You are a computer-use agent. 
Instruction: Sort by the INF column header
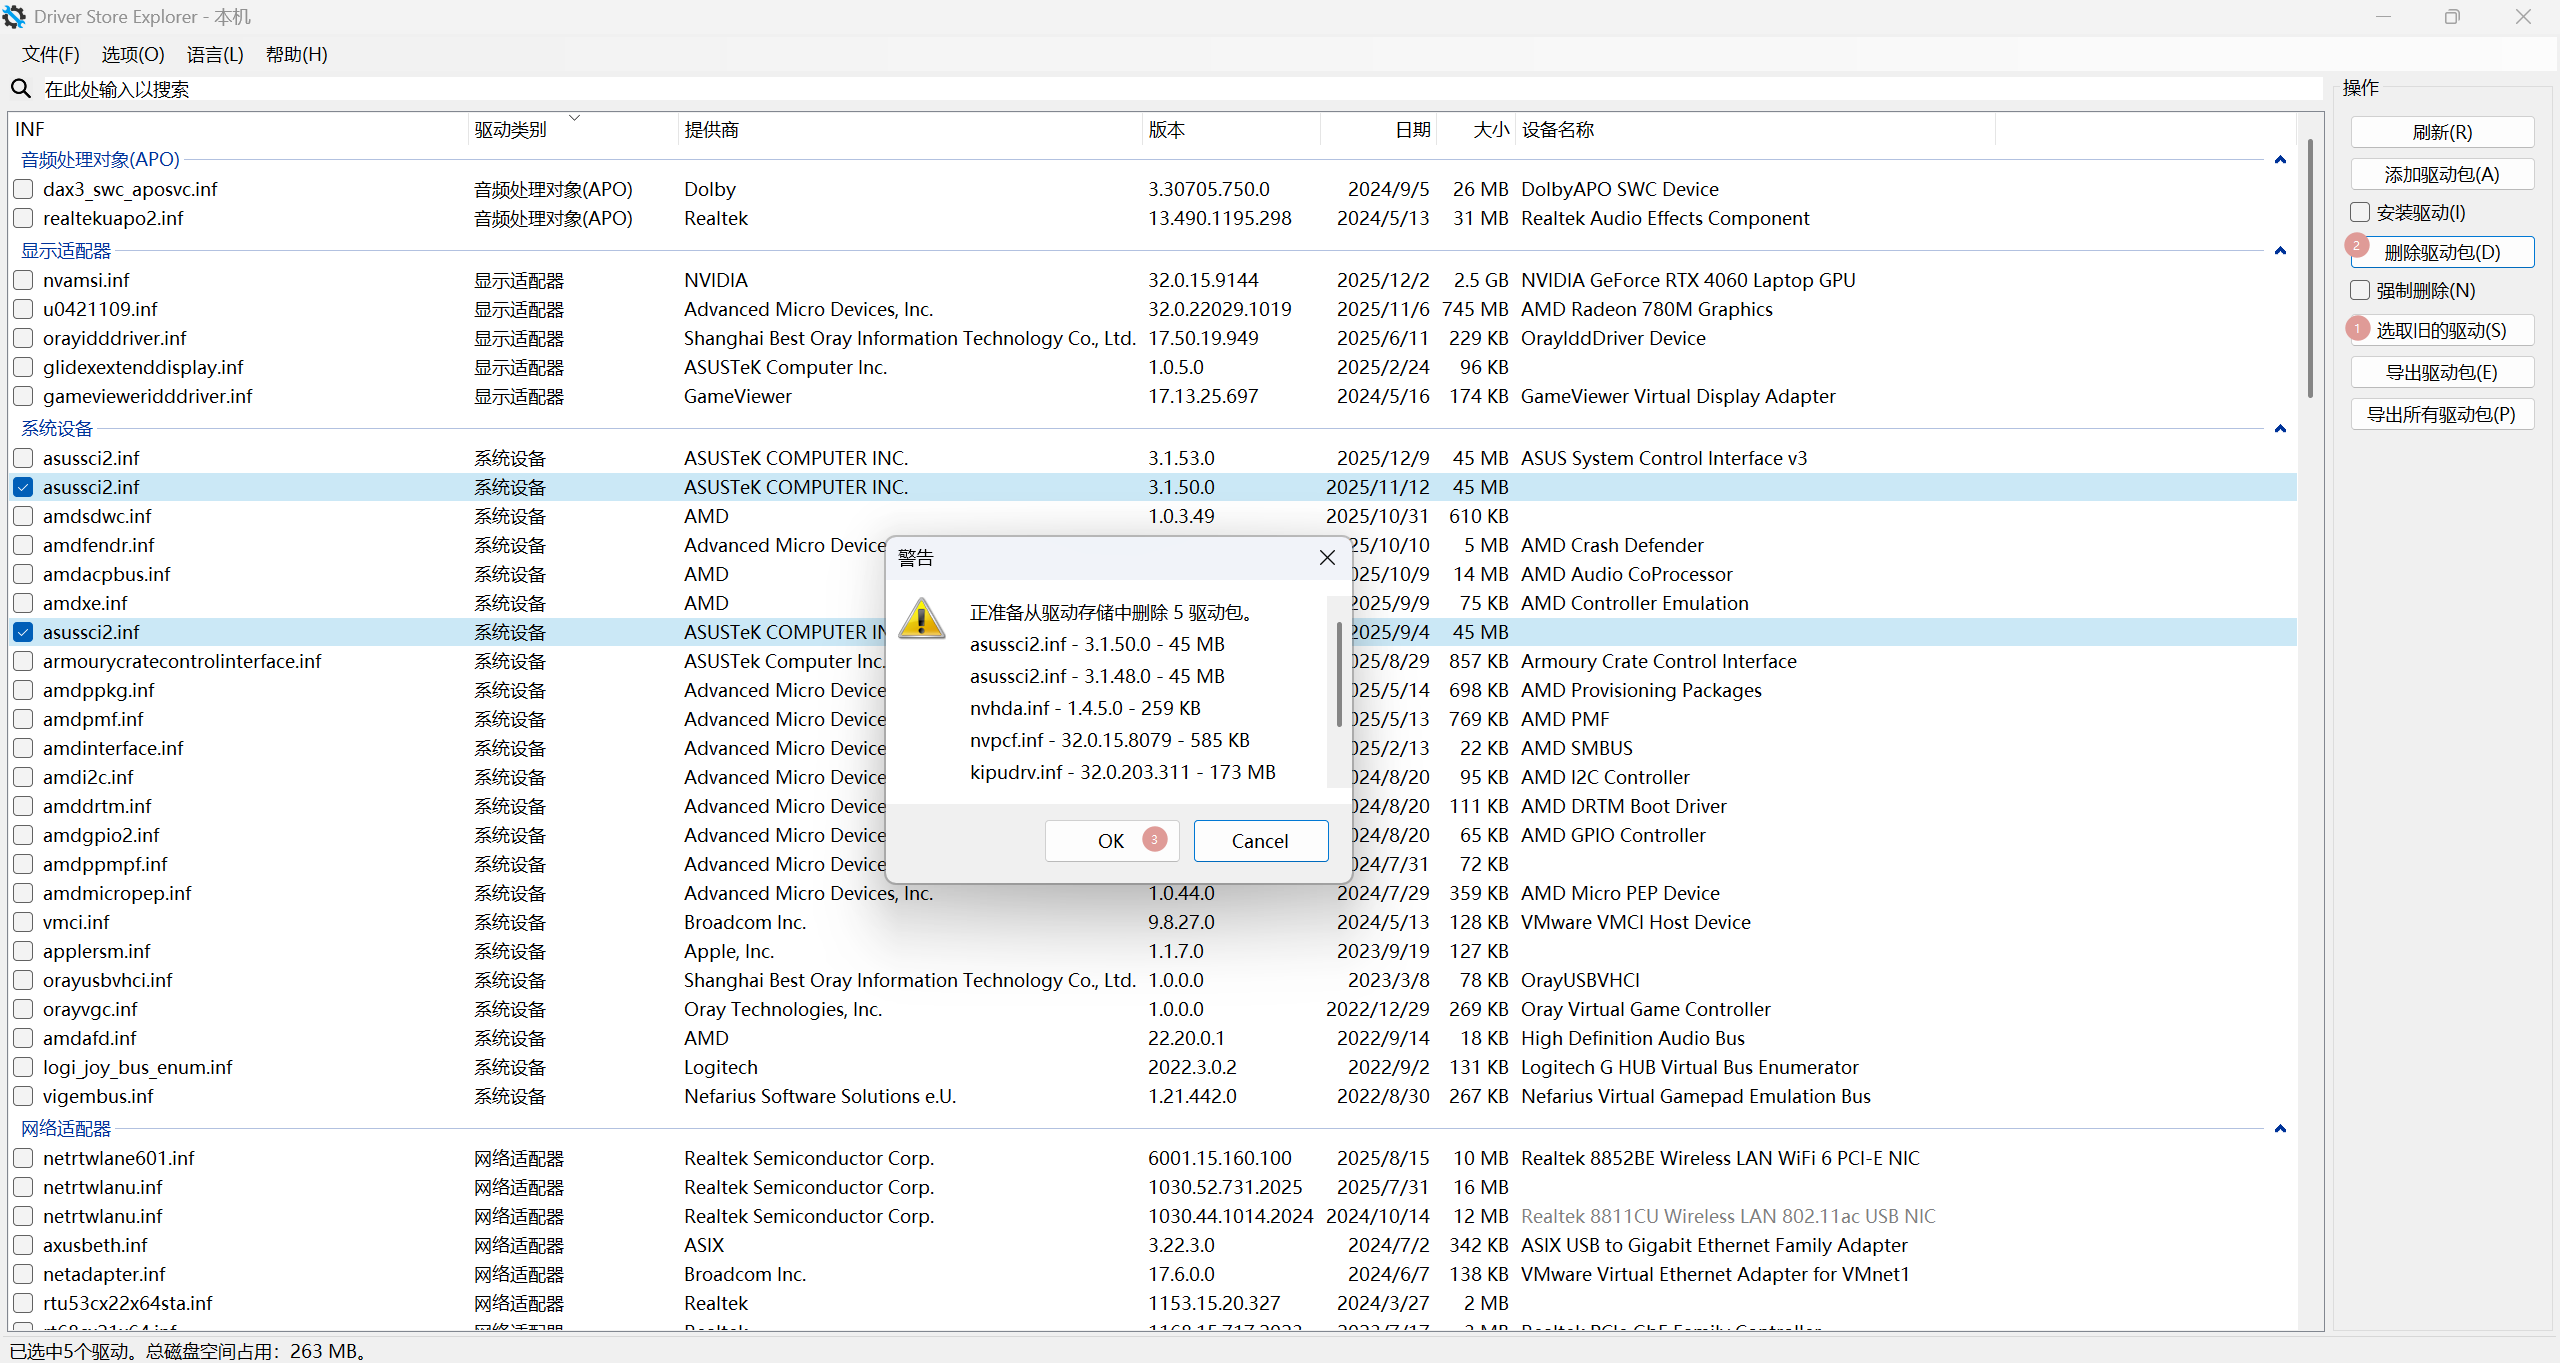239,129
